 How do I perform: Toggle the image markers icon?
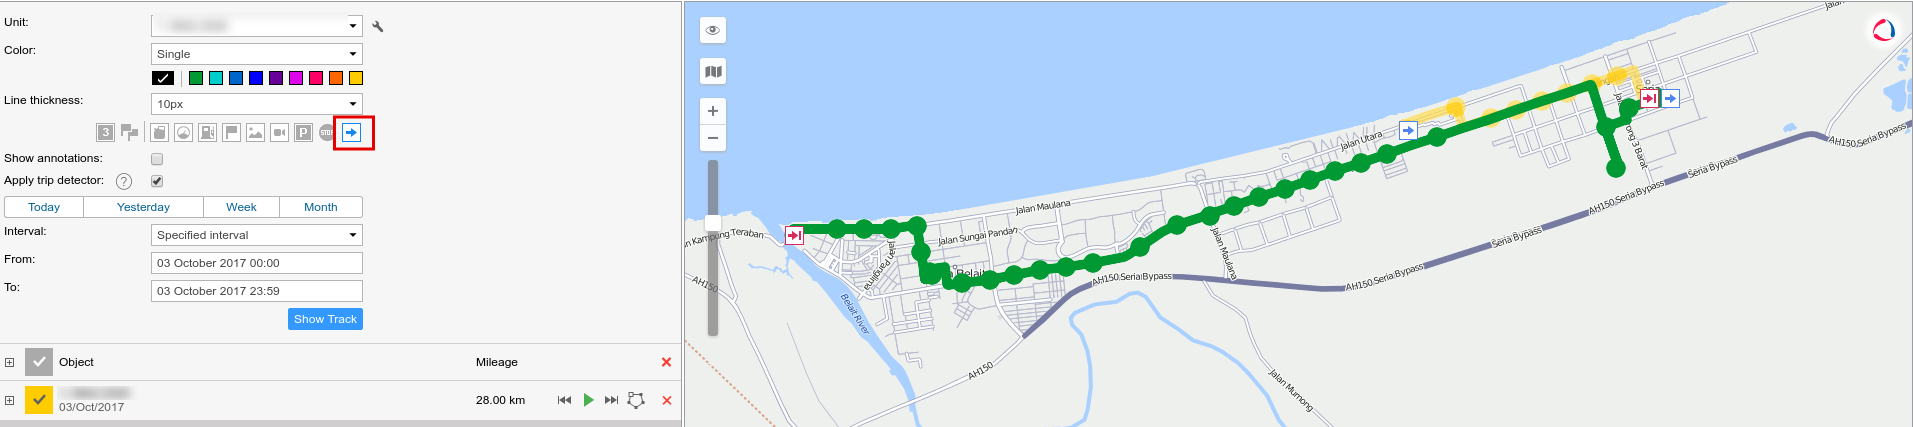pyautogui.click(x=255, y=132)
